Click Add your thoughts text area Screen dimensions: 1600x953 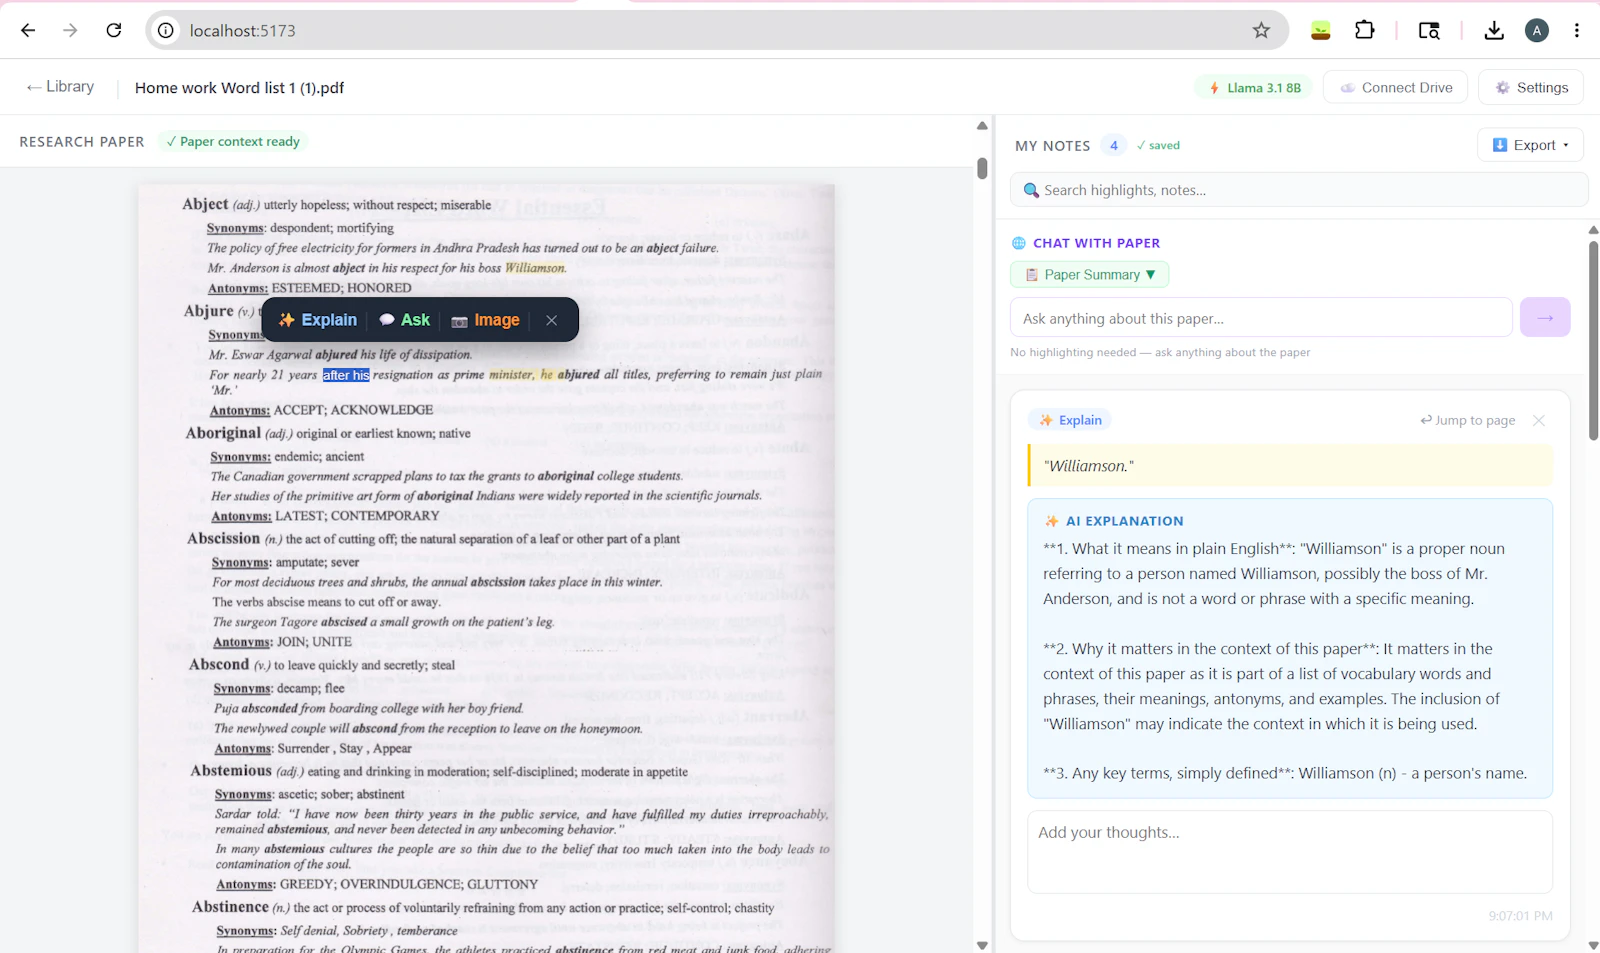1290,852
